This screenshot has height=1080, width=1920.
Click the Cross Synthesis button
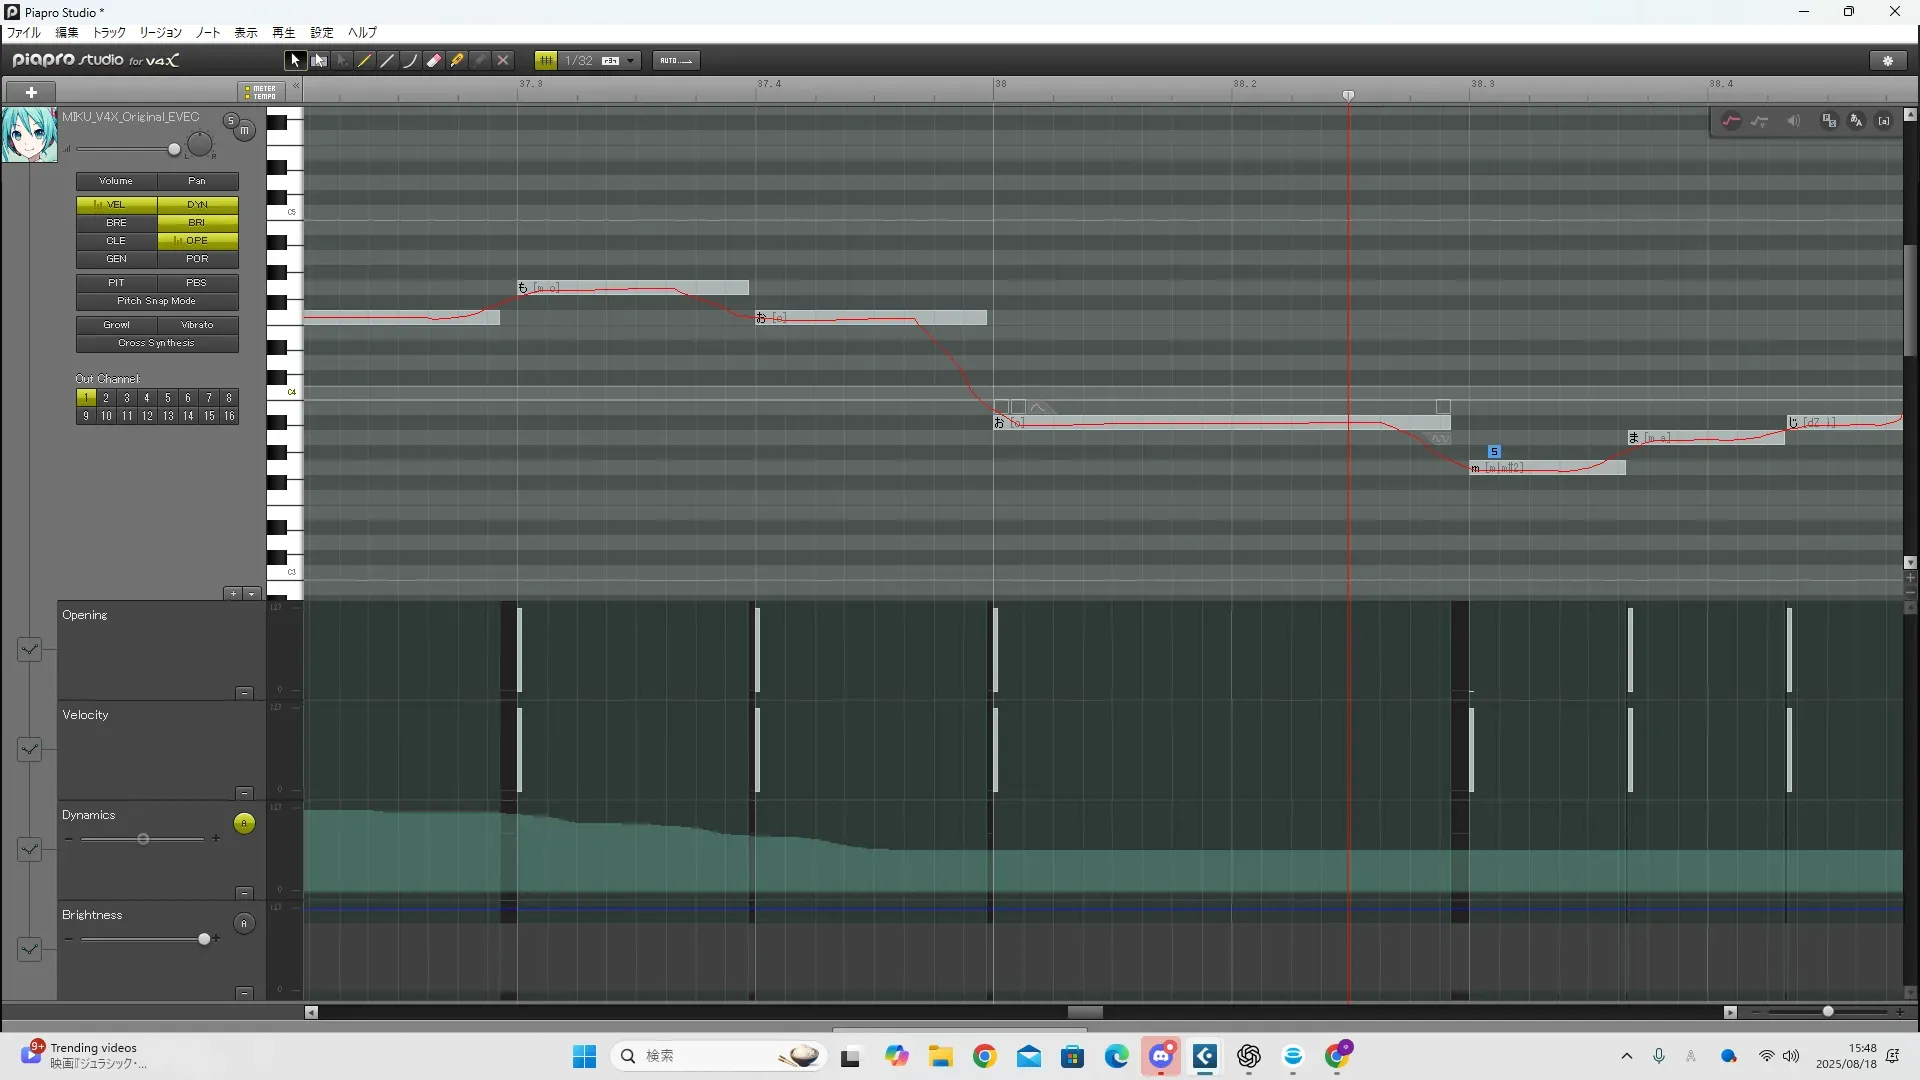157,343
